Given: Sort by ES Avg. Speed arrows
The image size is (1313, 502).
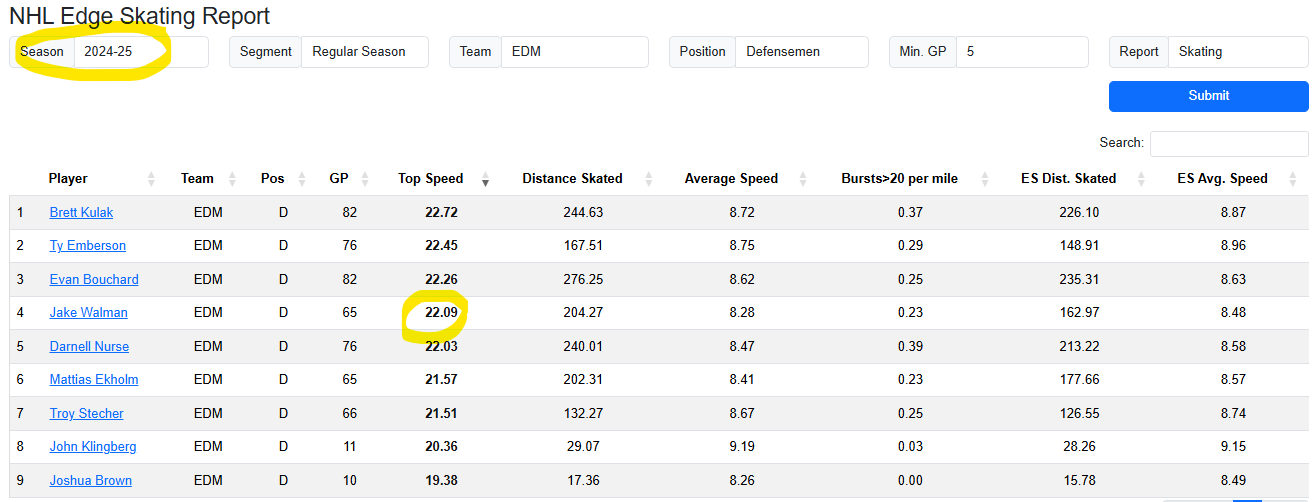Looking at the screenshot, I should (x=1293, y=179).
